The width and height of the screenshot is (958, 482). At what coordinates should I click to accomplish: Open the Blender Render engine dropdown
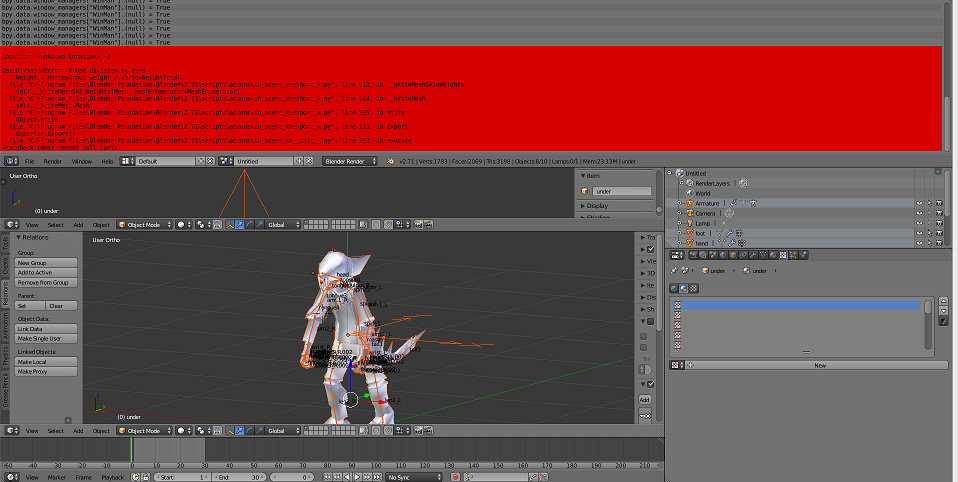(x=352, y=161)
